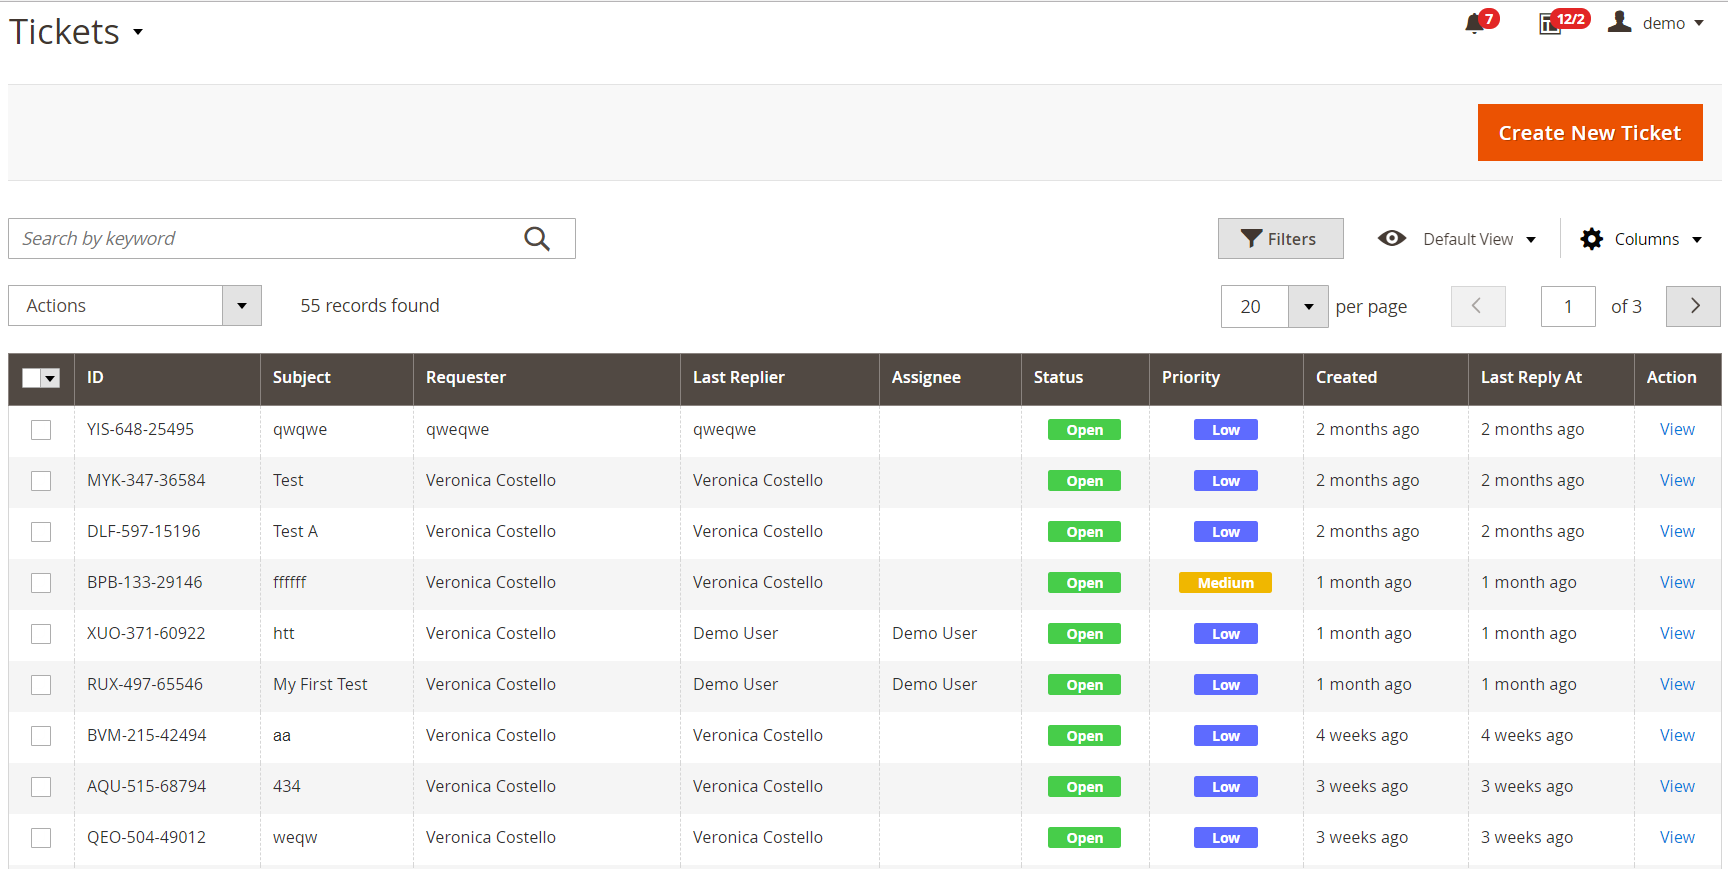Select checkbox for ticket YIS-648-25495

41,430
